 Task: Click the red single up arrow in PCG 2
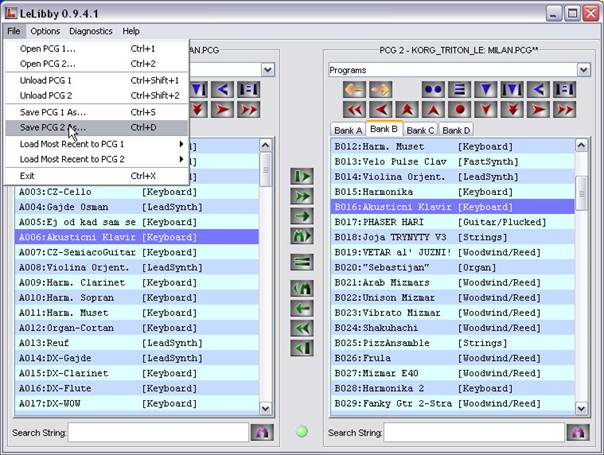point(433,109)
